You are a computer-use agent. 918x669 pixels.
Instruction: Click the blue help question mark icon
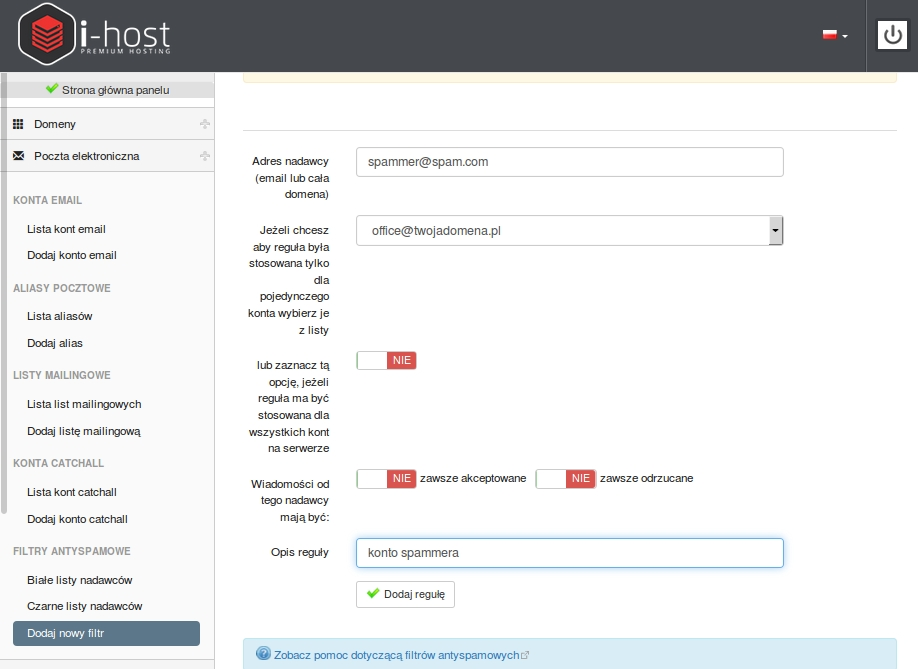point(263,654)
